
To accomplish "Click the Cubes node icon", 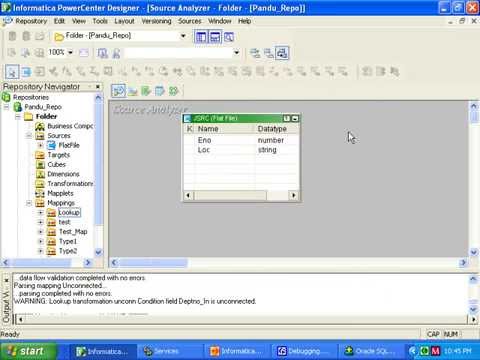I will tap(40, 165).
